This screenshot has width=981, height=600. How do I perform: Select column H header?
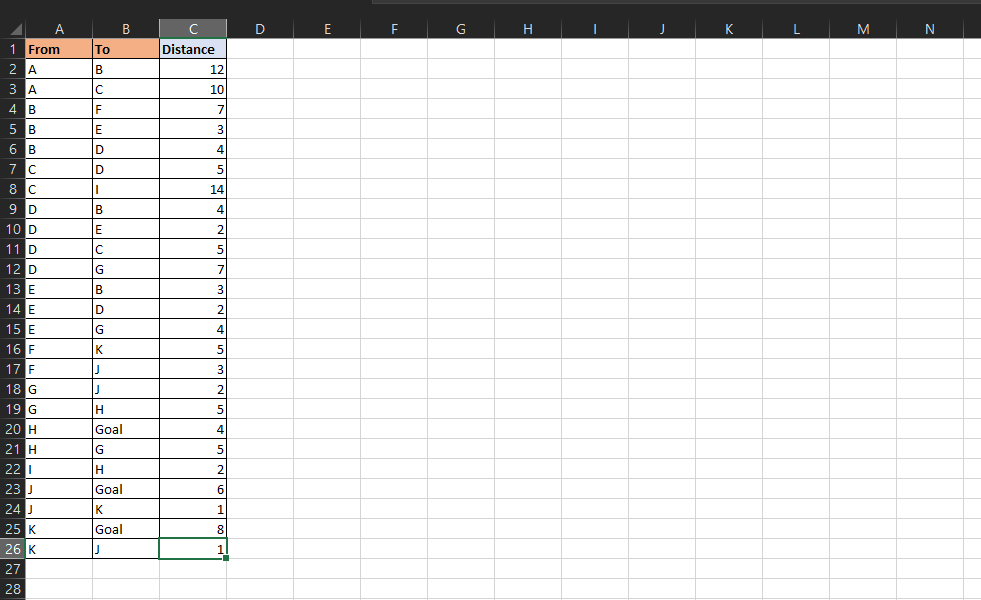pos(528,29)
